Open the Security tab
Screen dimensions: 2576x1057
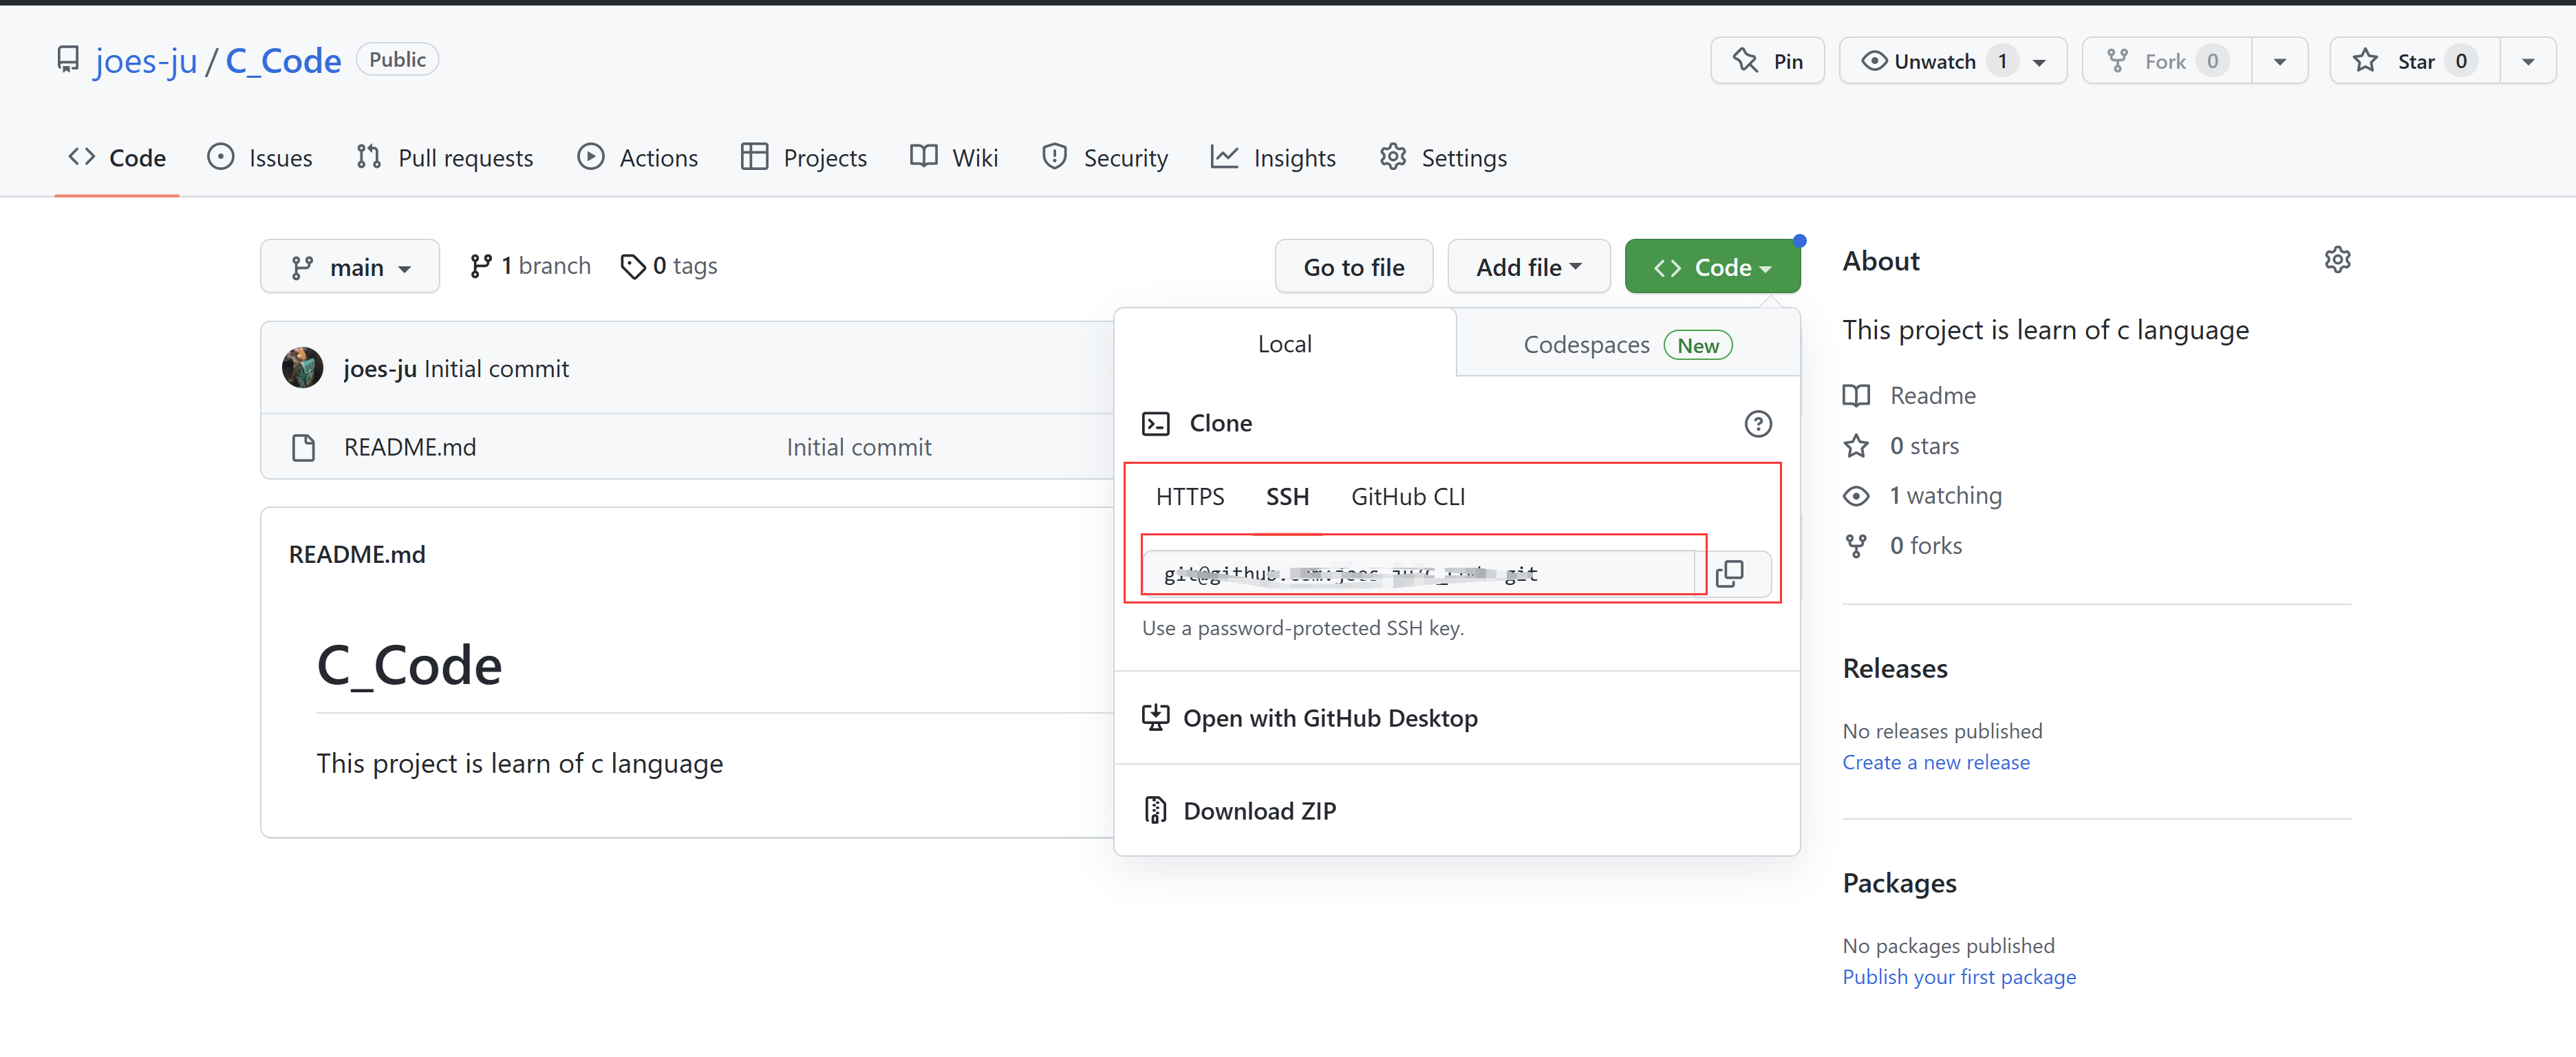tap(1105, 158)
